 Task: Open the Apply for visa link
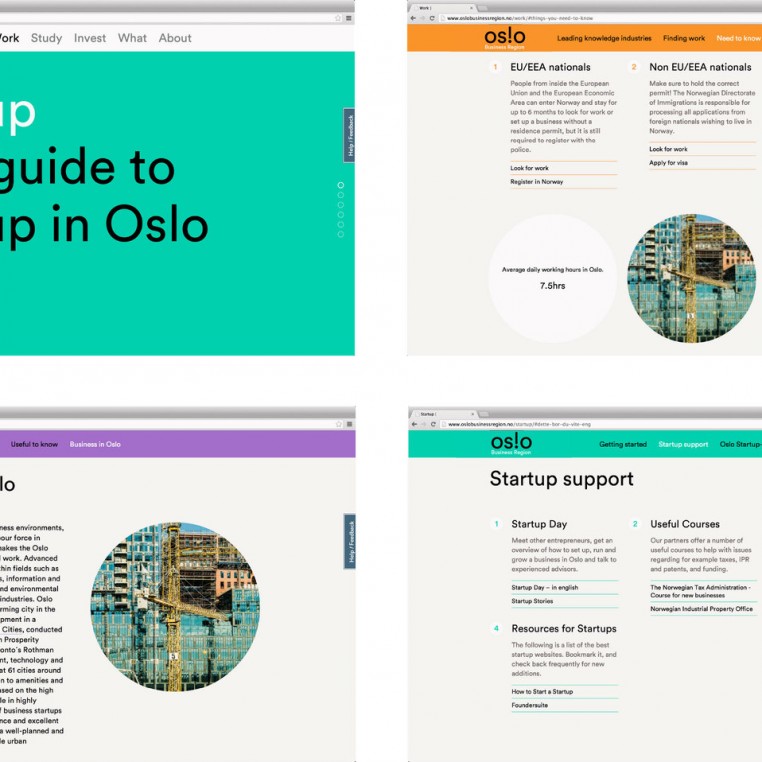coord(669,163)
